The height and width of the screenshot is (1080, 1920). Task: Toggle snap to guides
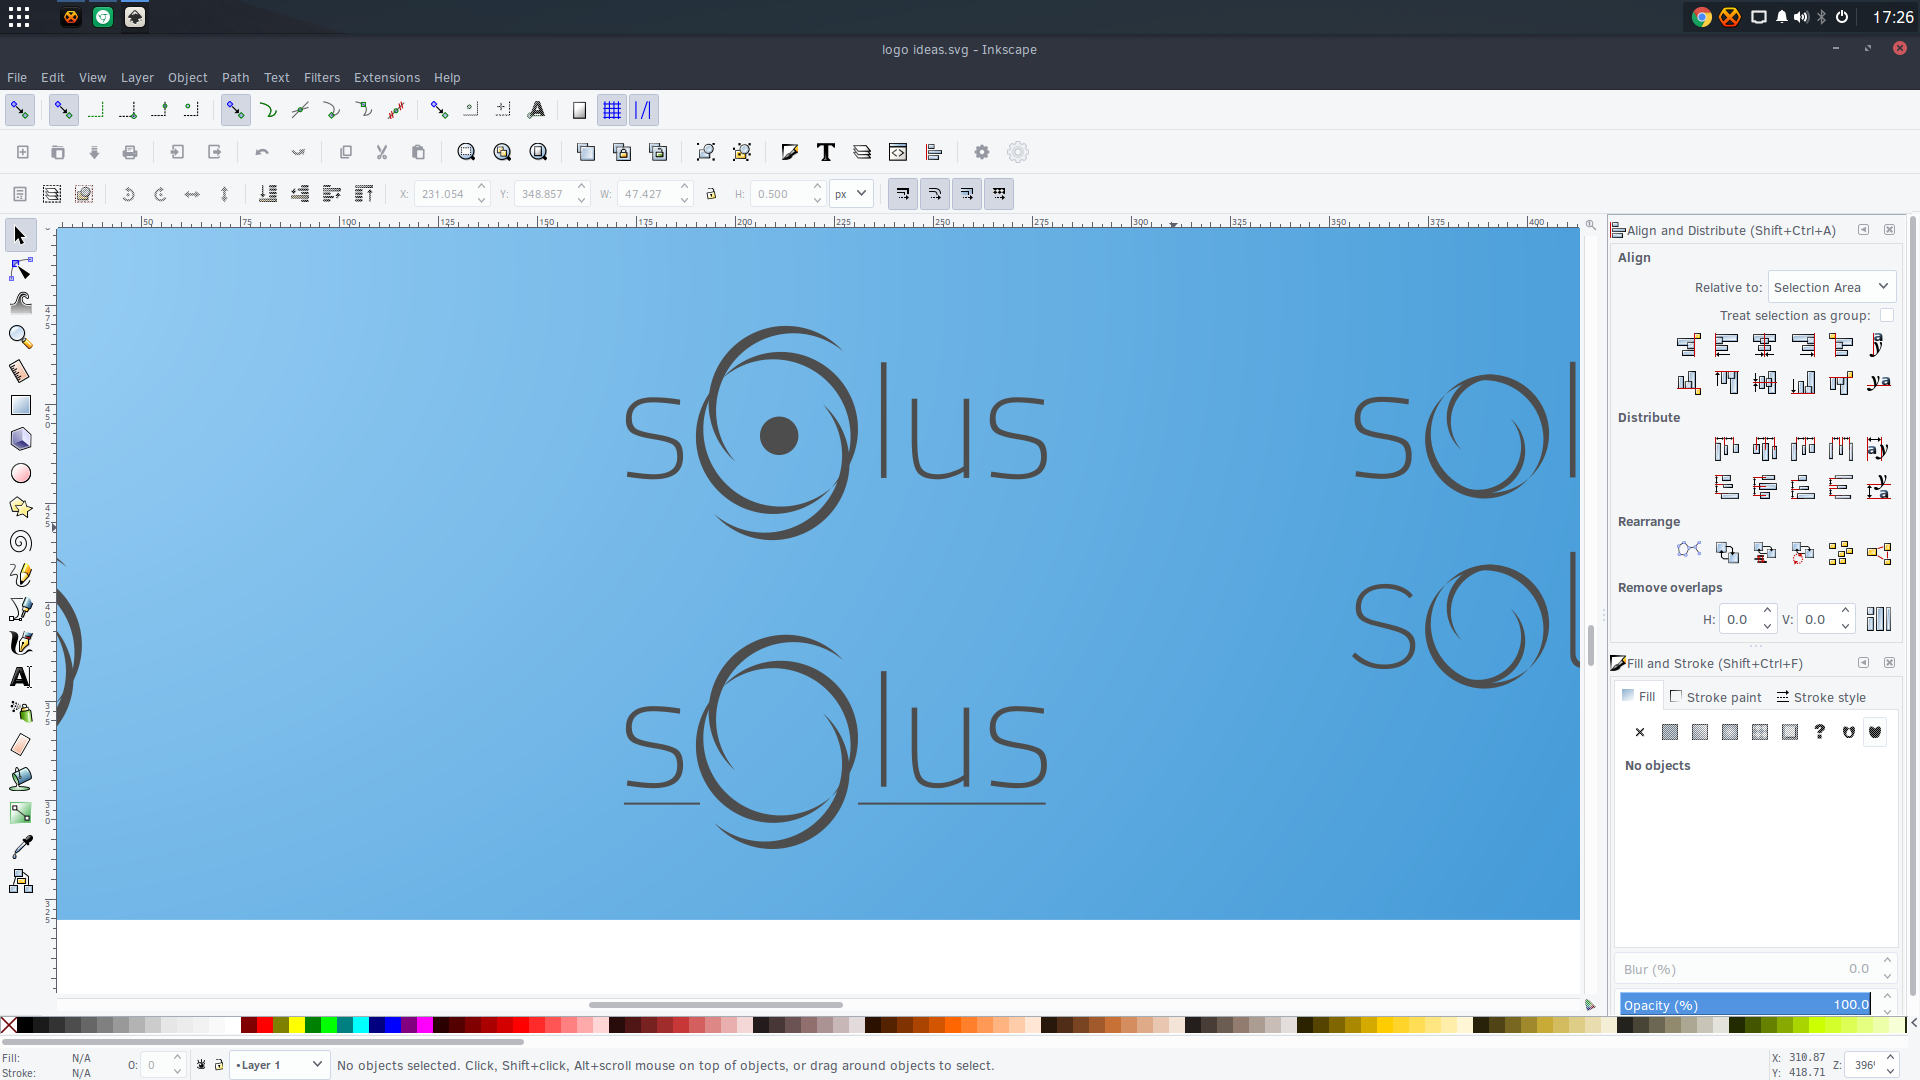(643, 110)
